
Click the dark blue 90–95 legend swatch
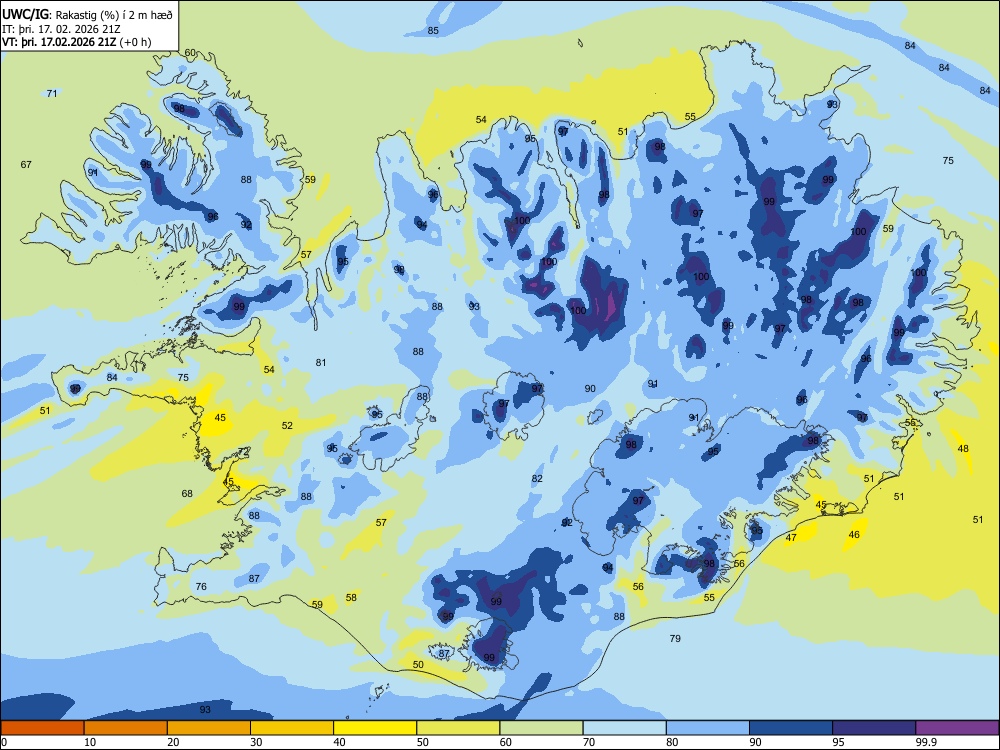pos(791,728)
